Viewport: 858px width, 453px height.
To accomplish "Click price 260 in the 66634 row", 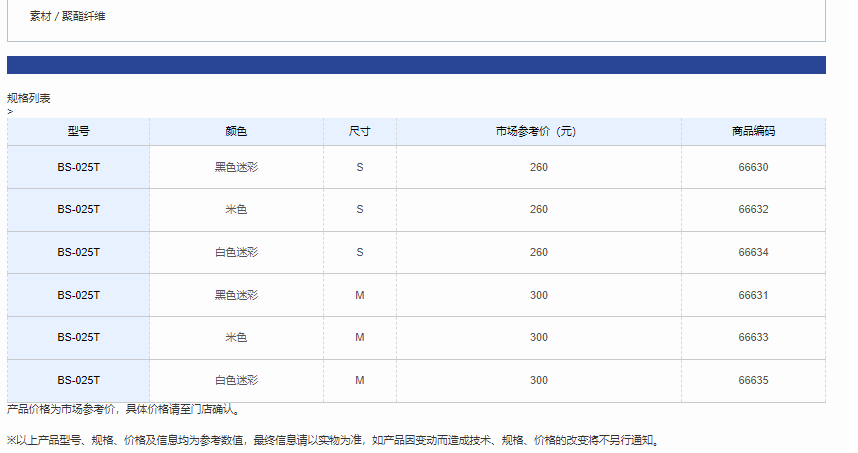I will [538, 252].
